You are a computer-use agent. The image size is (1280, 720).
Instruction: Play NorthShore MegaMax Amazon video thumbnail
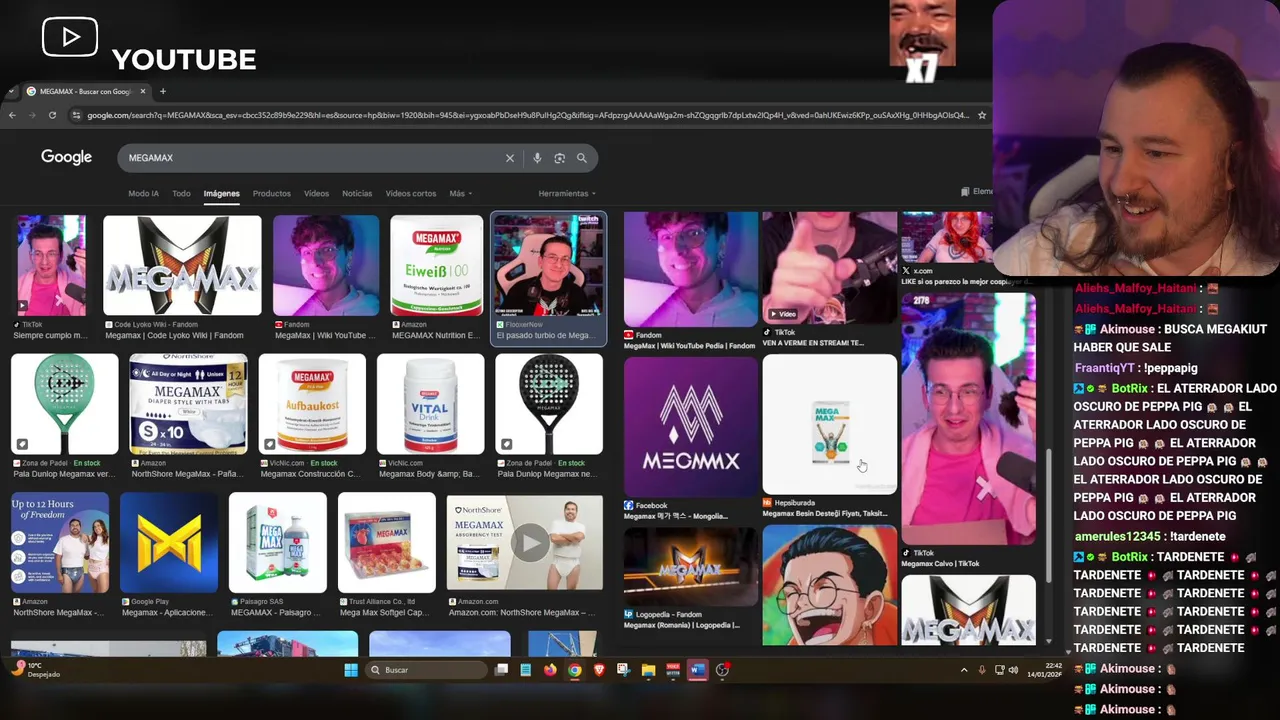point(525,543)
